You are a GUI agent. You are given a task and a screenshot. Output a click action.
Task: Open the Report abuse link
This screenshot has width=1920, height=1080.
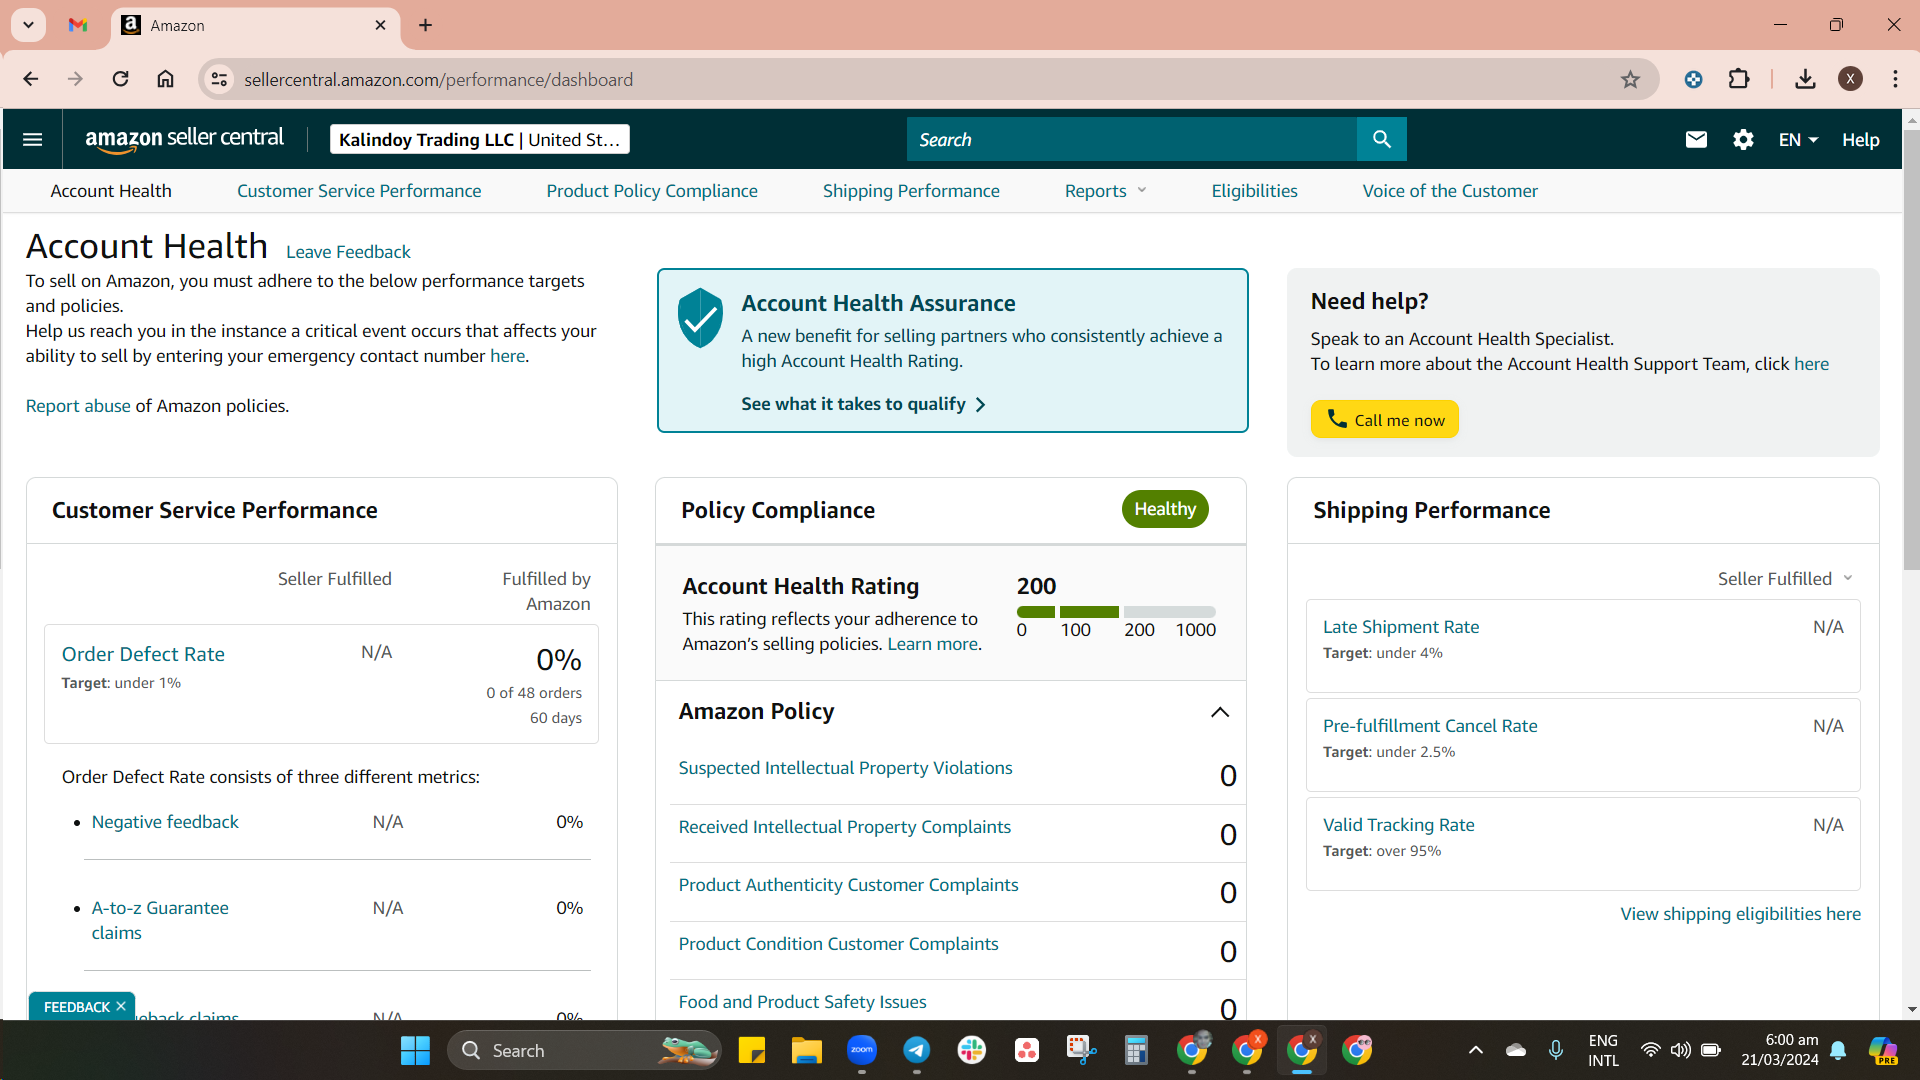pos(78,406)
